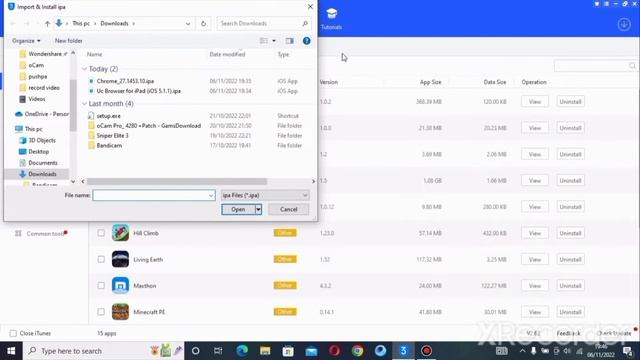Click Common tools in 3uTools sidebar

(x=45, y=234)
